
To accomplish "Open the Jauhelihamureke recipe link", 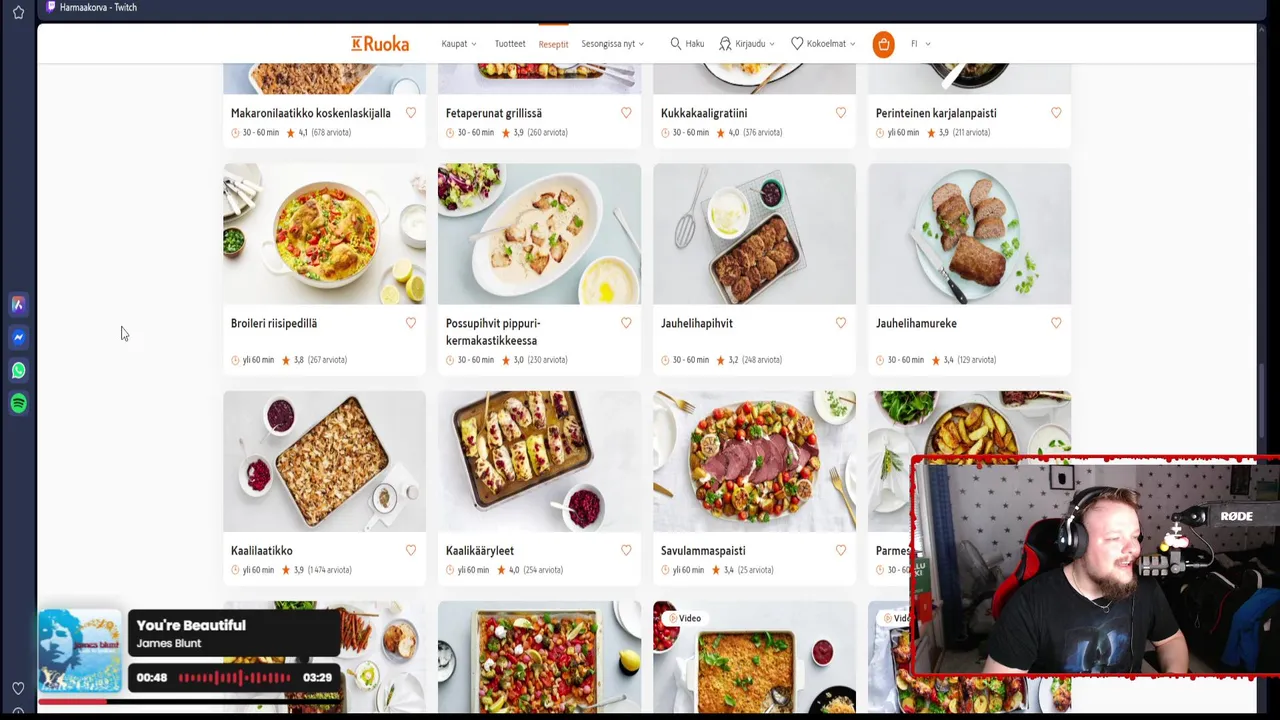I will [916, 323].
